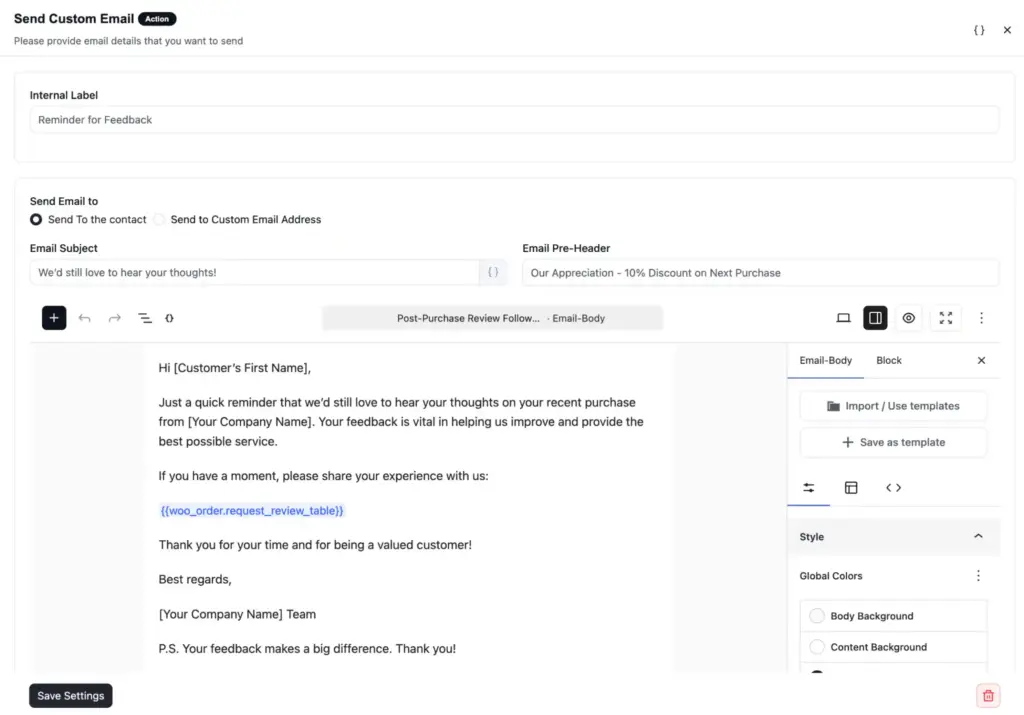Preview email with the eye icon
This screenshot has height=715, width=1024.
908,318
